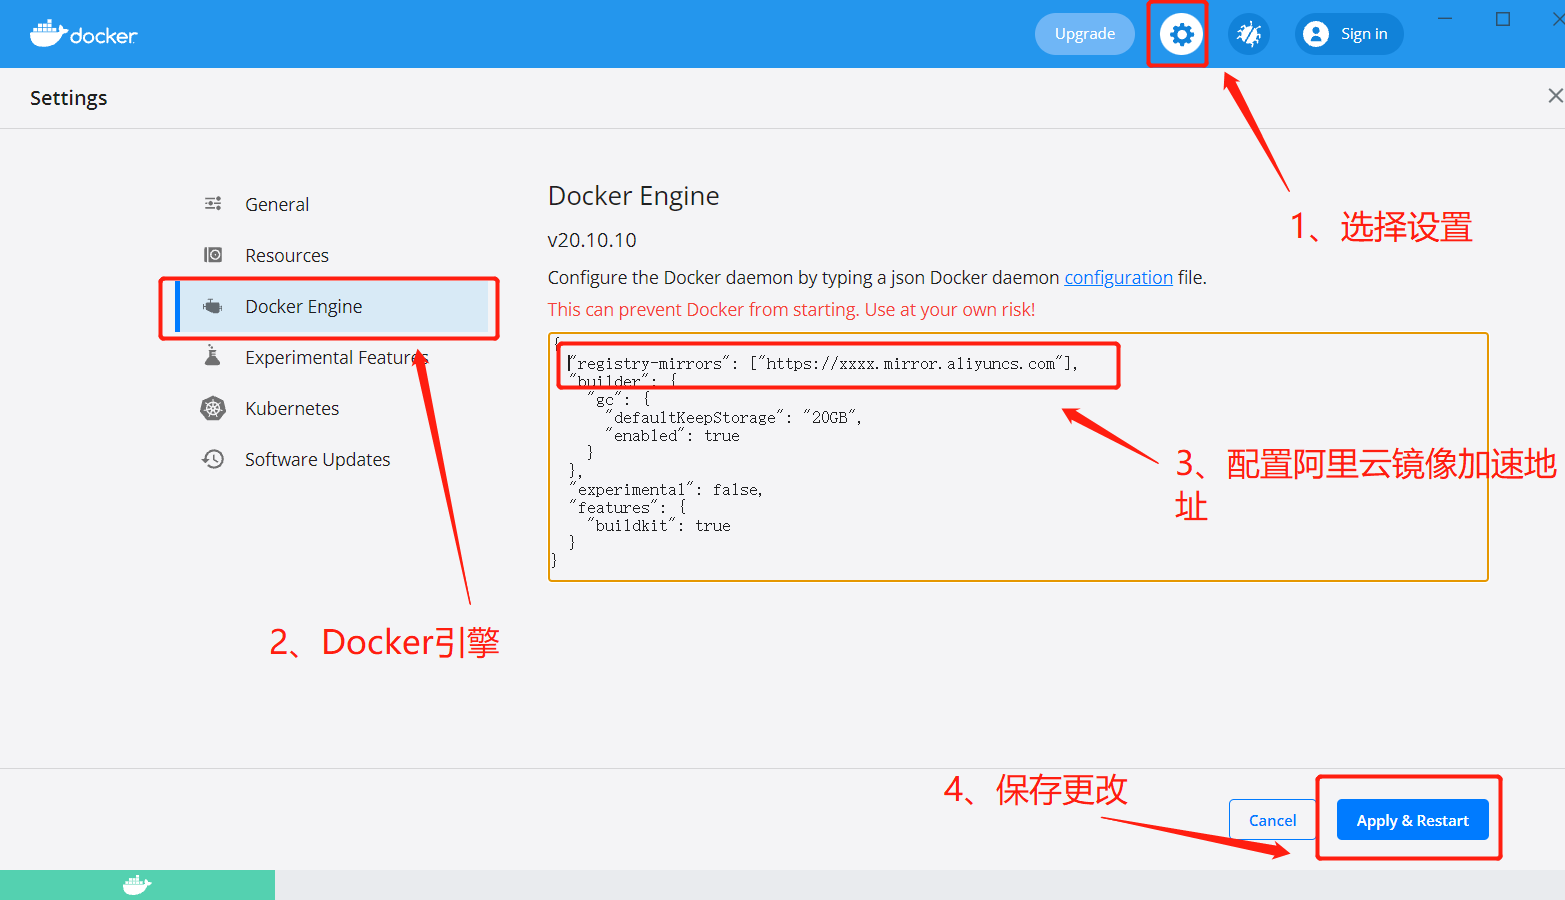The width and height of the screenshot is (1565, 900).
Task: Open settings via the gear icon
Action: [1181, 34]
